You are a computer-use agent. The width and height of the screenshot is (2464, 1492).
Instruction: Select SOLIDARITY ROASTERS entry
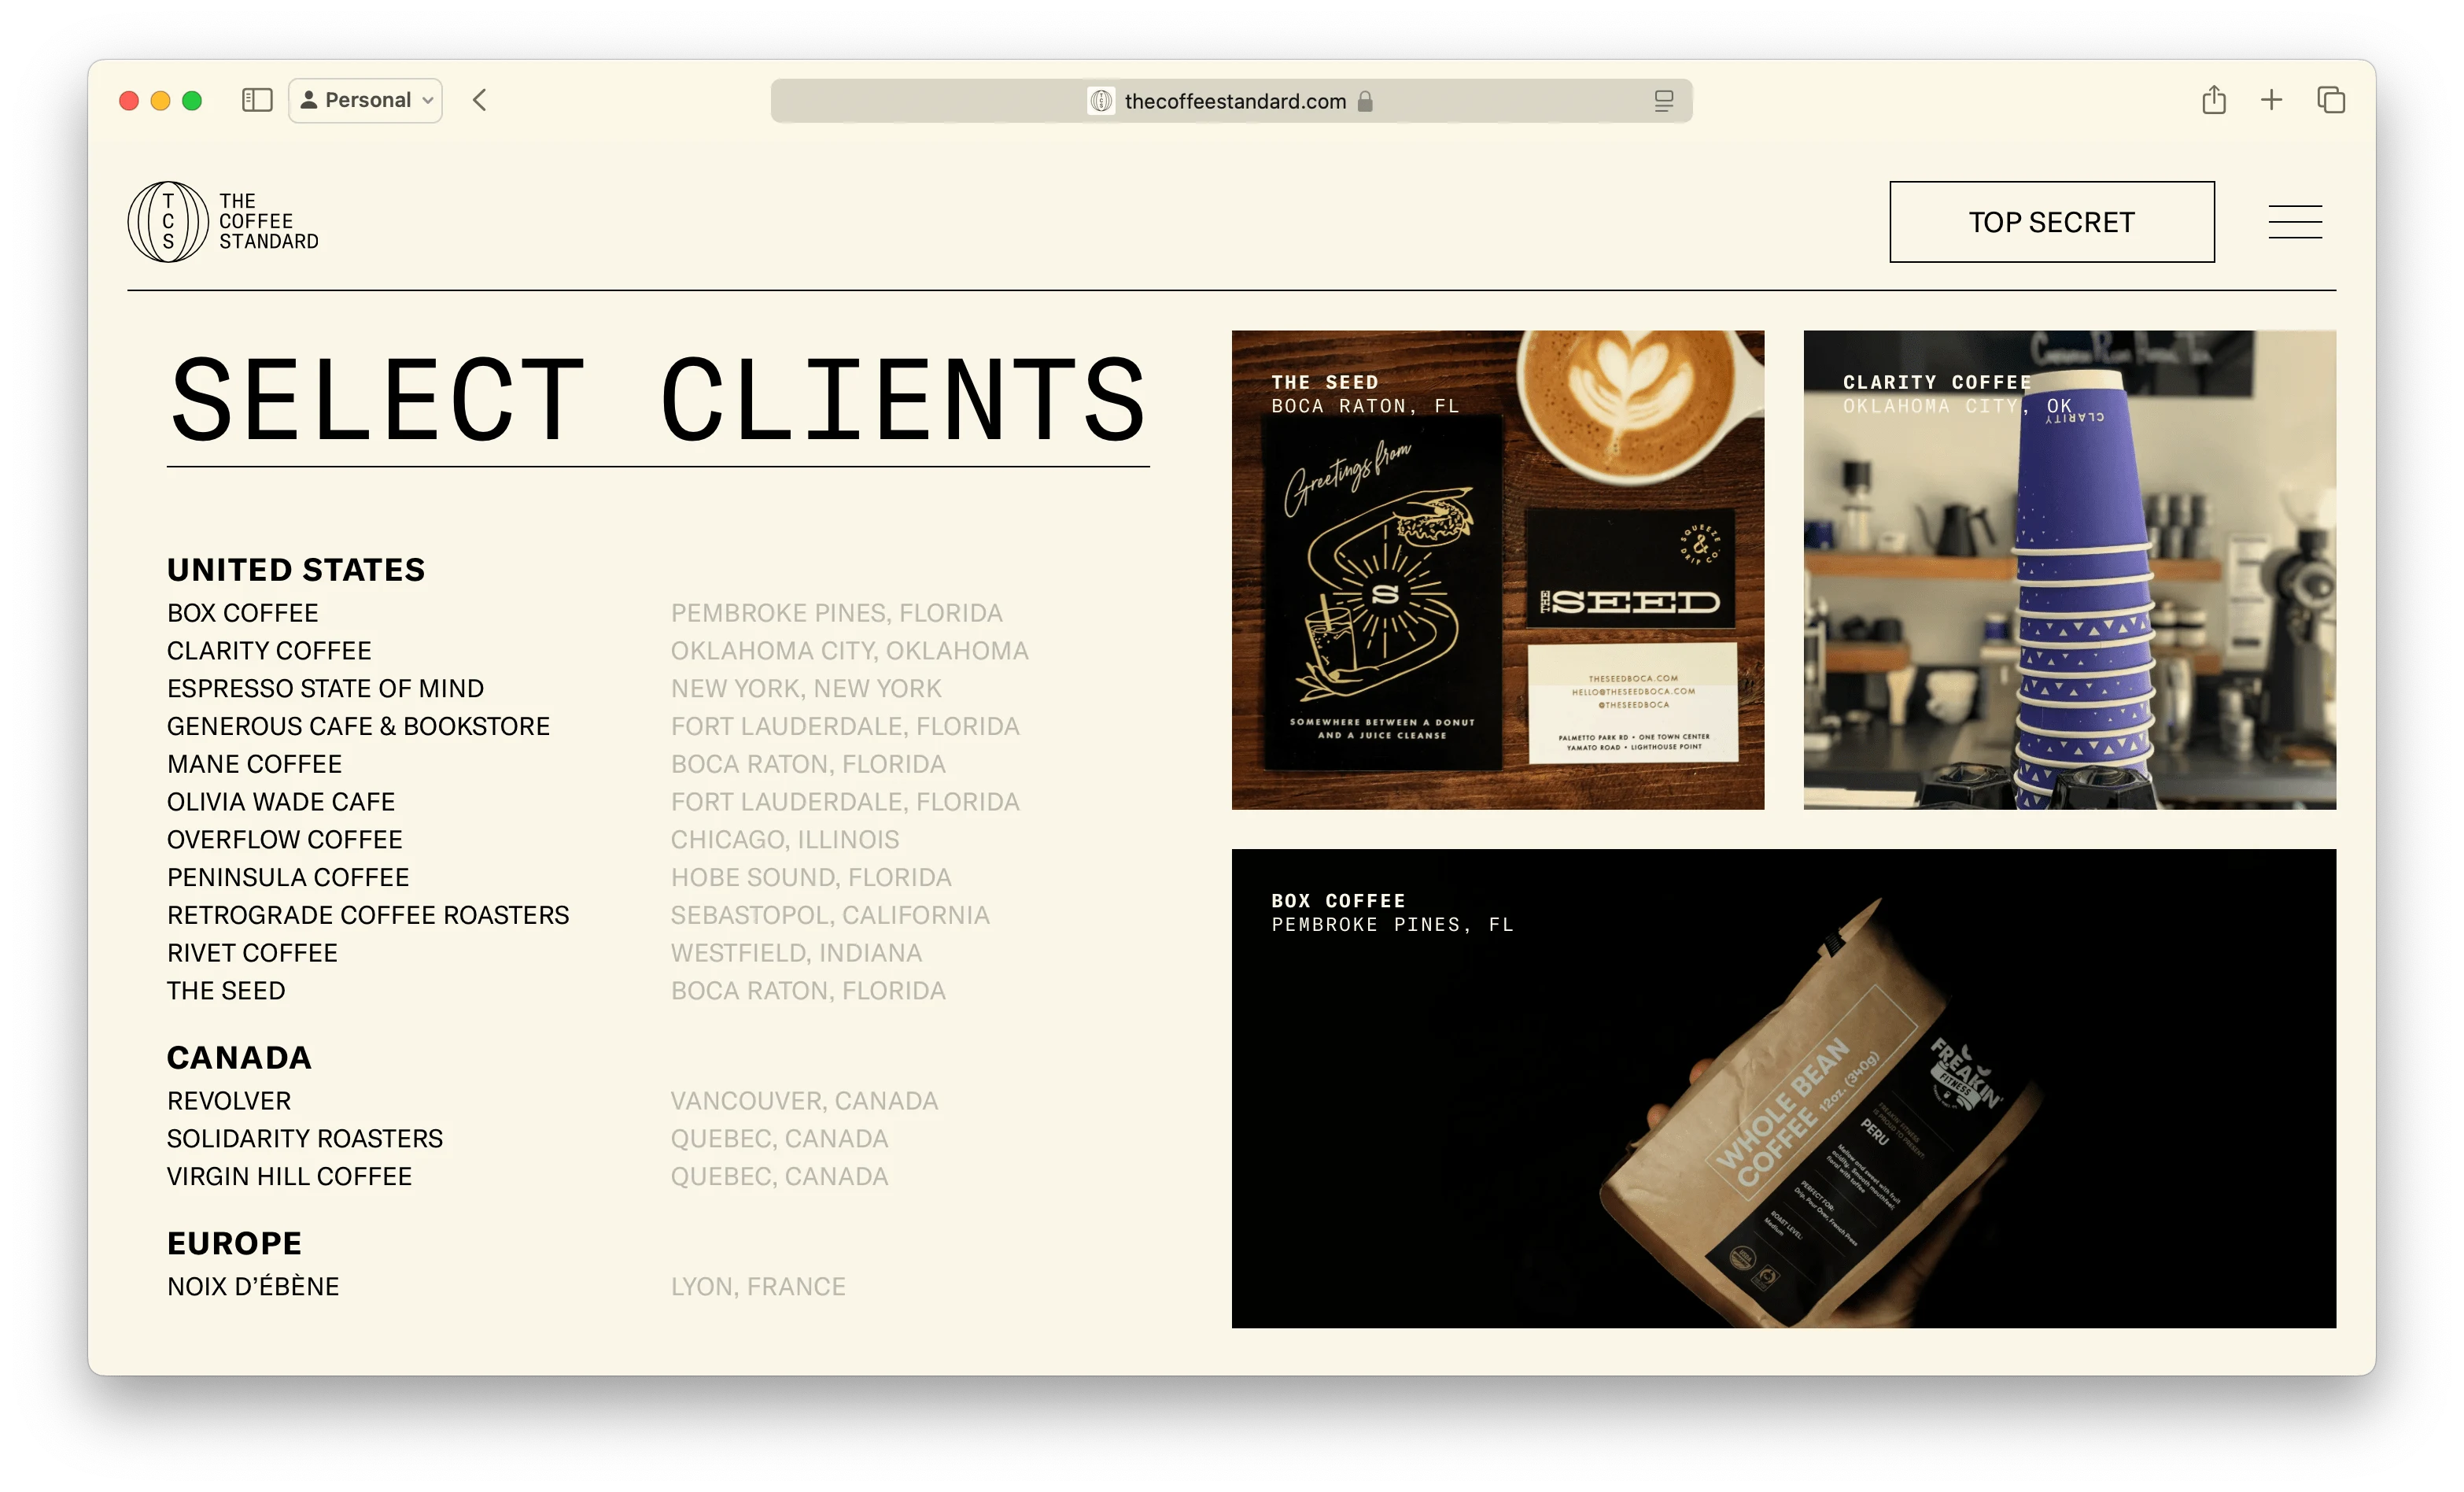(305, 1139)
